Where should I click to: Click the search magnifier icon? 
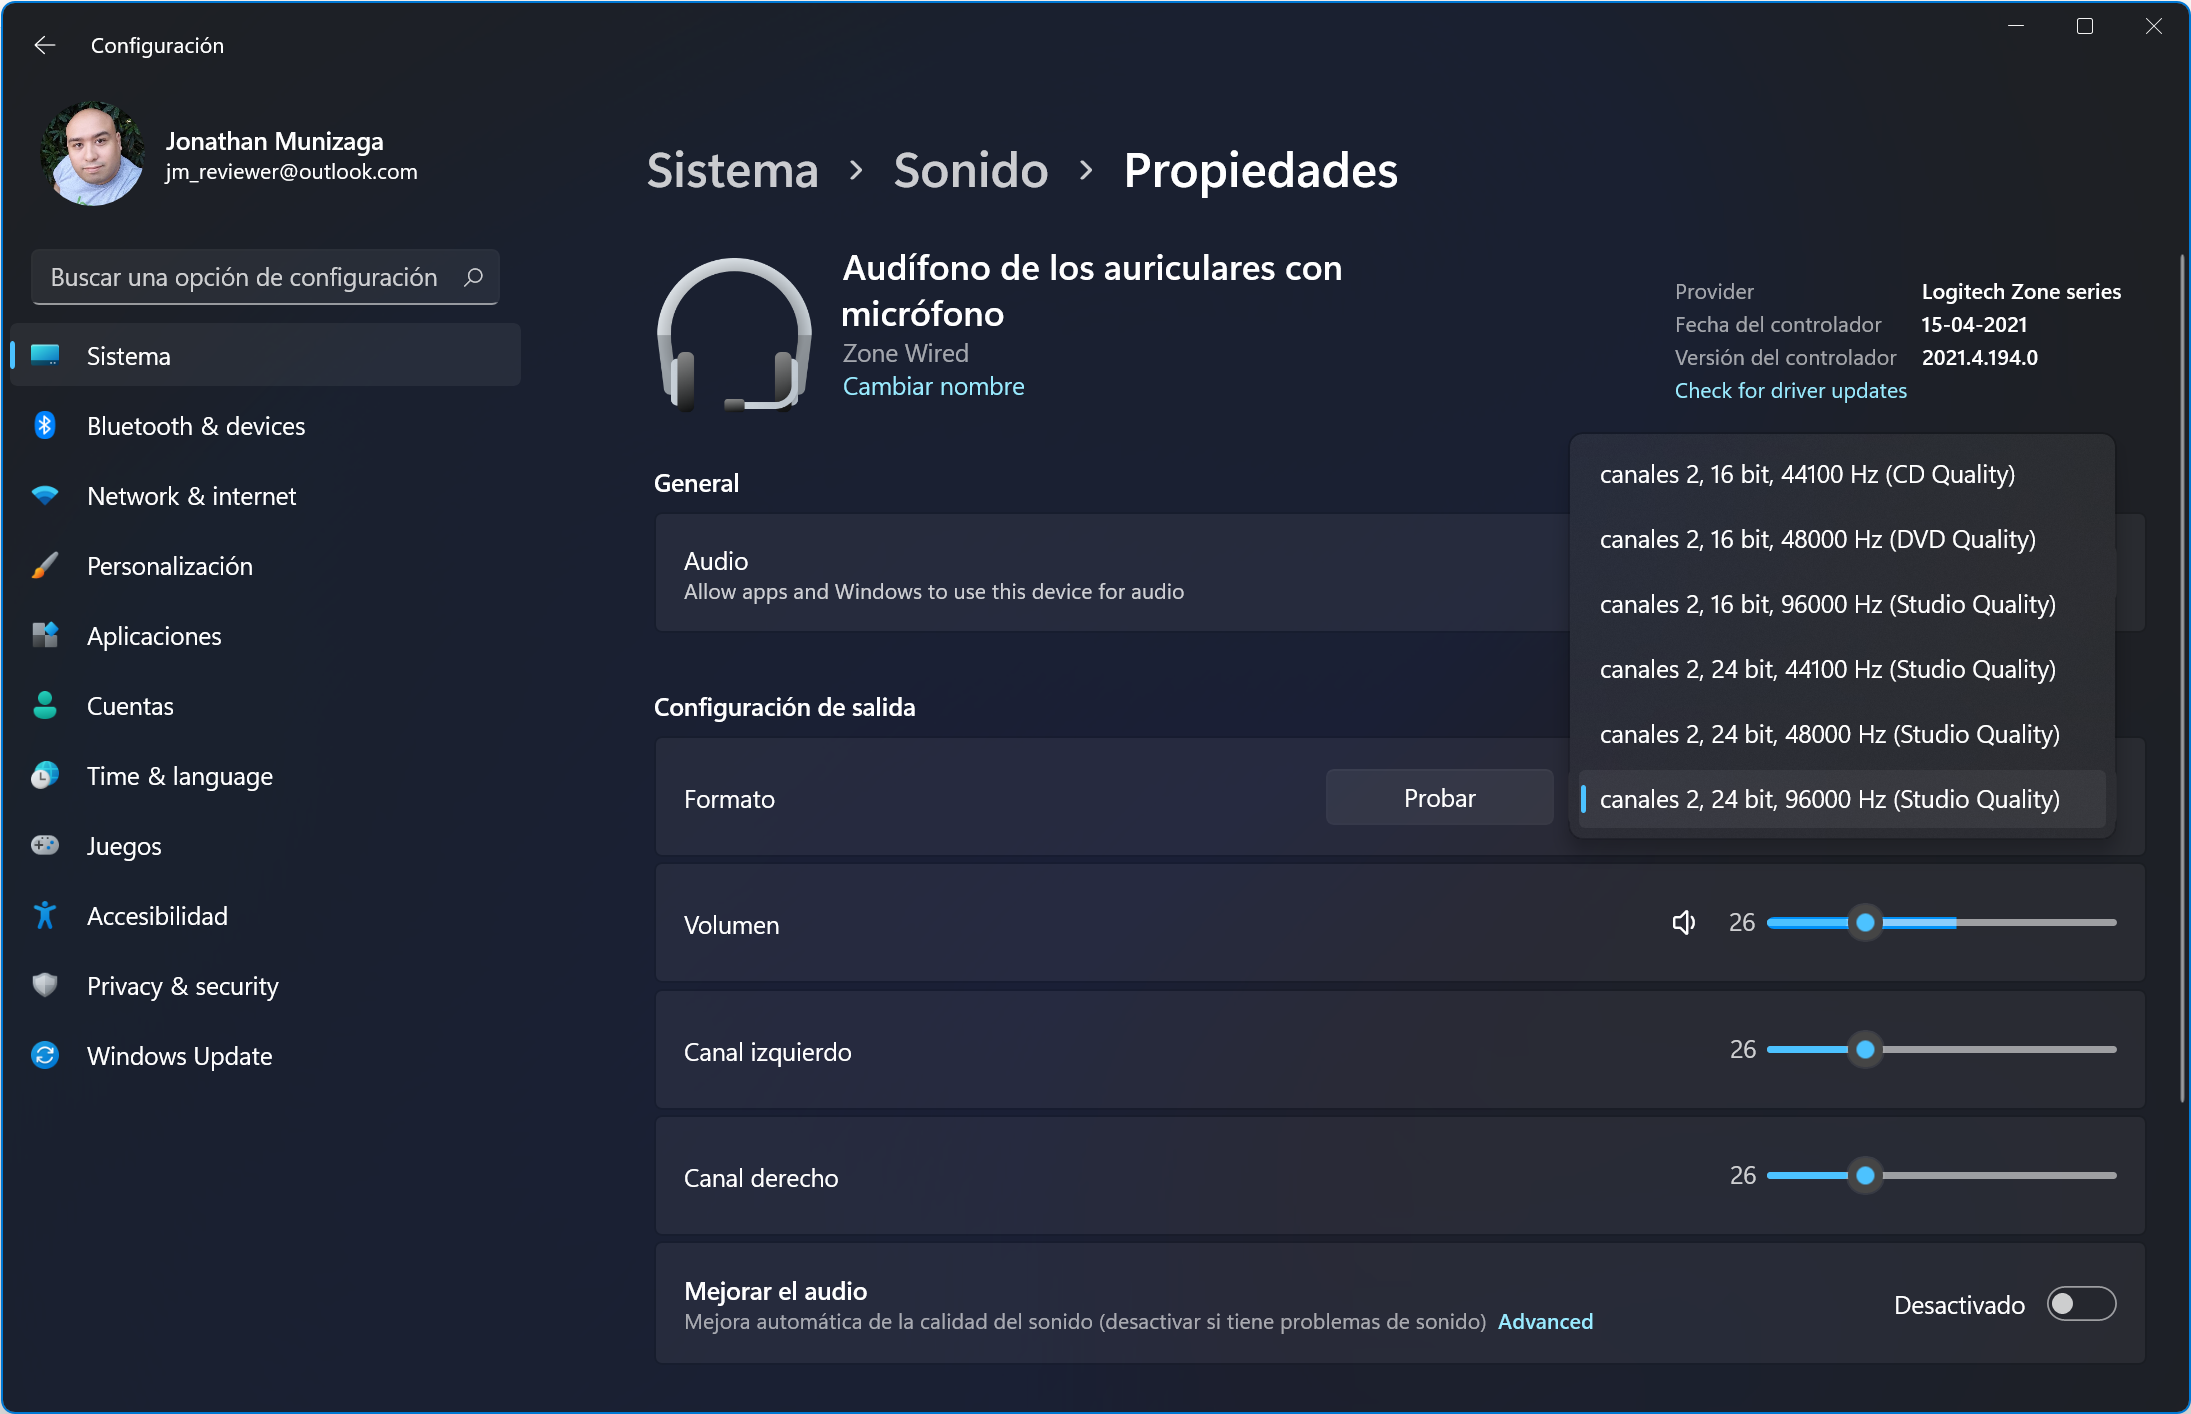473,277
